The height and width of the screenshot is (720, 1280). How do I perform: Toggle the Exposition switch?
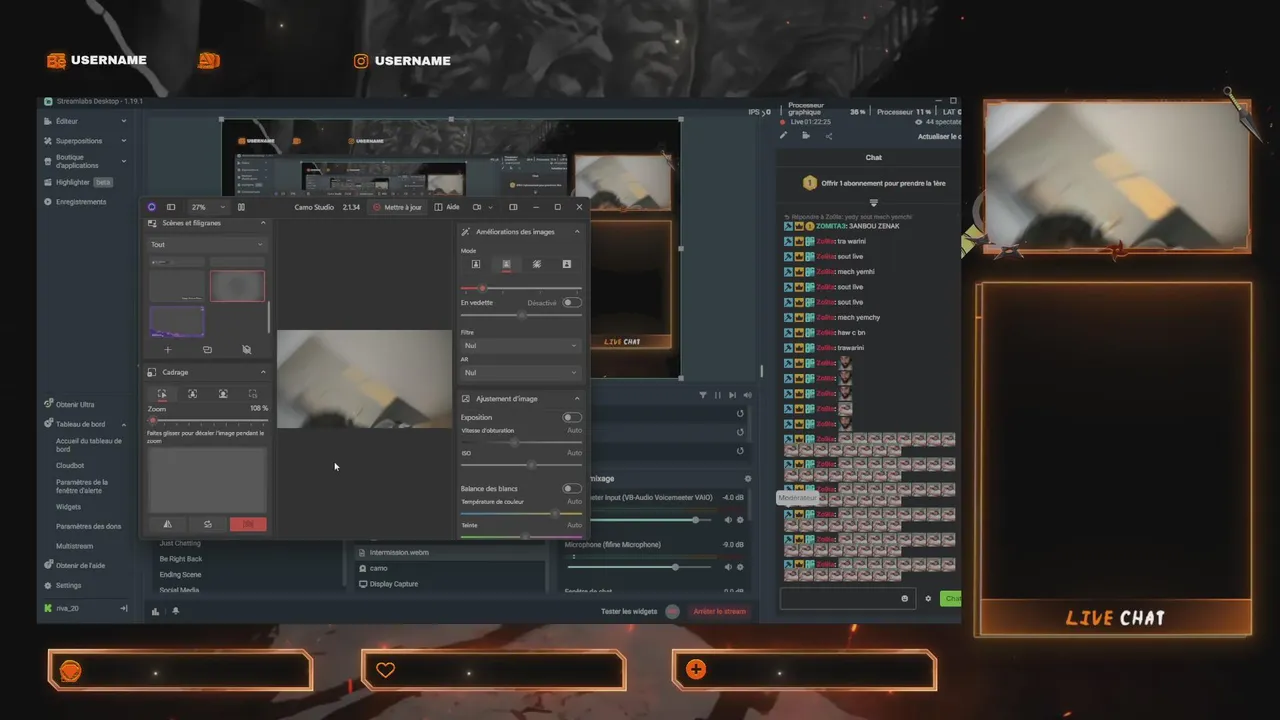pyautogui.click(x=571, y=417)
